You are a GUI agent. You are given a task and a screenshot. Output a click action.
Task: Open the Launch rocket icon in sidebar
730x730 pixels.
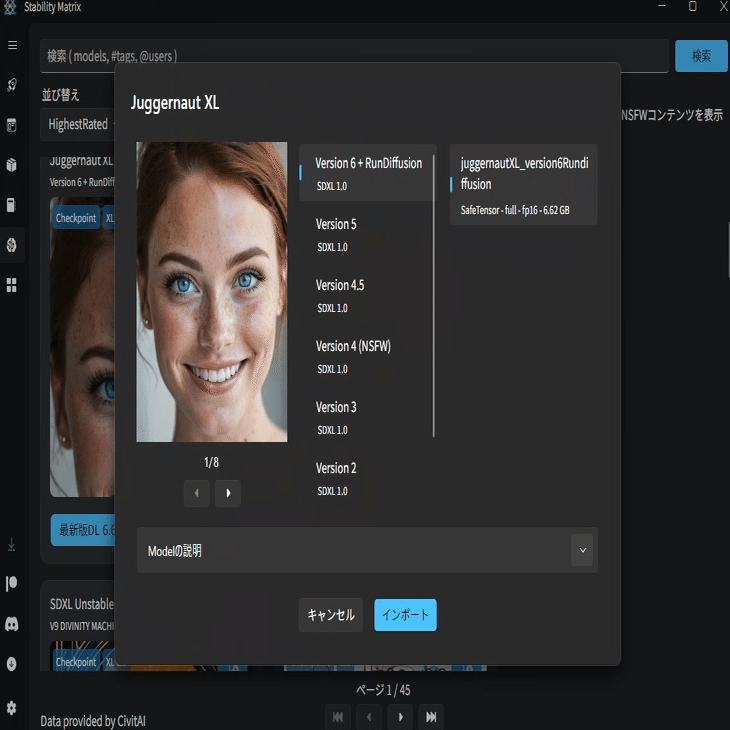pos(12,85)
